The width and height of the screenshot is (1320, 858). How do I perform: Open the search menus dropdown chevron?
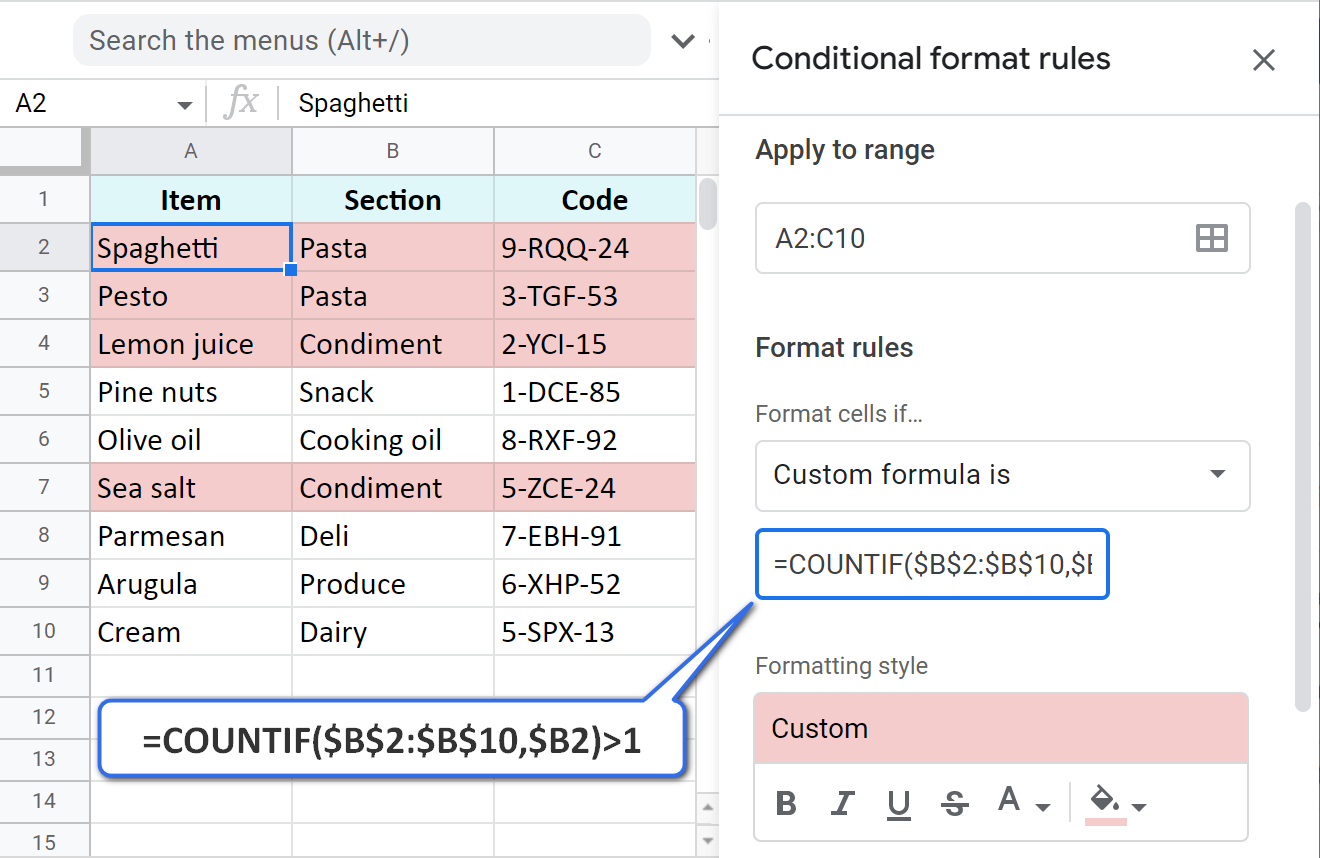[683, 41]
